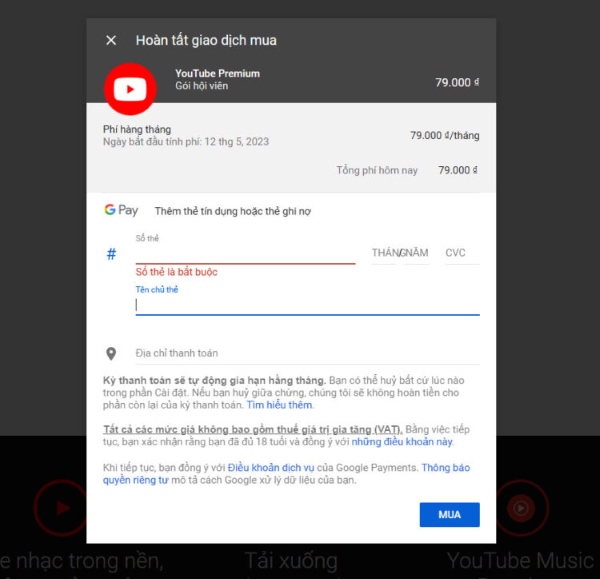
Task: Click the Số thẻ là bắt buộc error message
Action: tap(177, 272)
